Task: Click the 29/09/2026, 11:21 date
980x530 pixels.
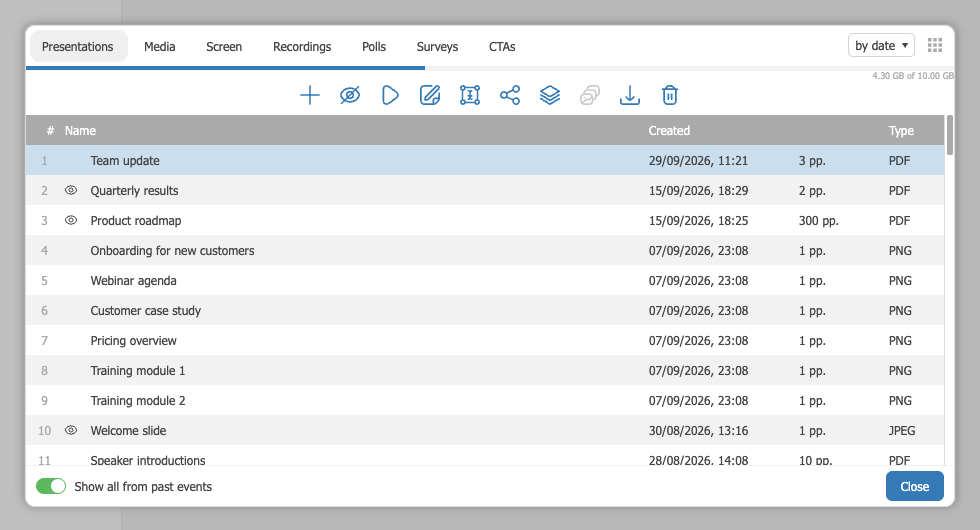Action: pos(698,161)
